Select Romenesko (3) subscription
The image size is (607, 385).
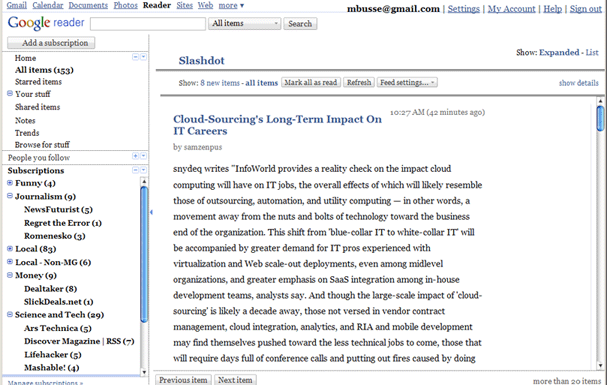55,236
